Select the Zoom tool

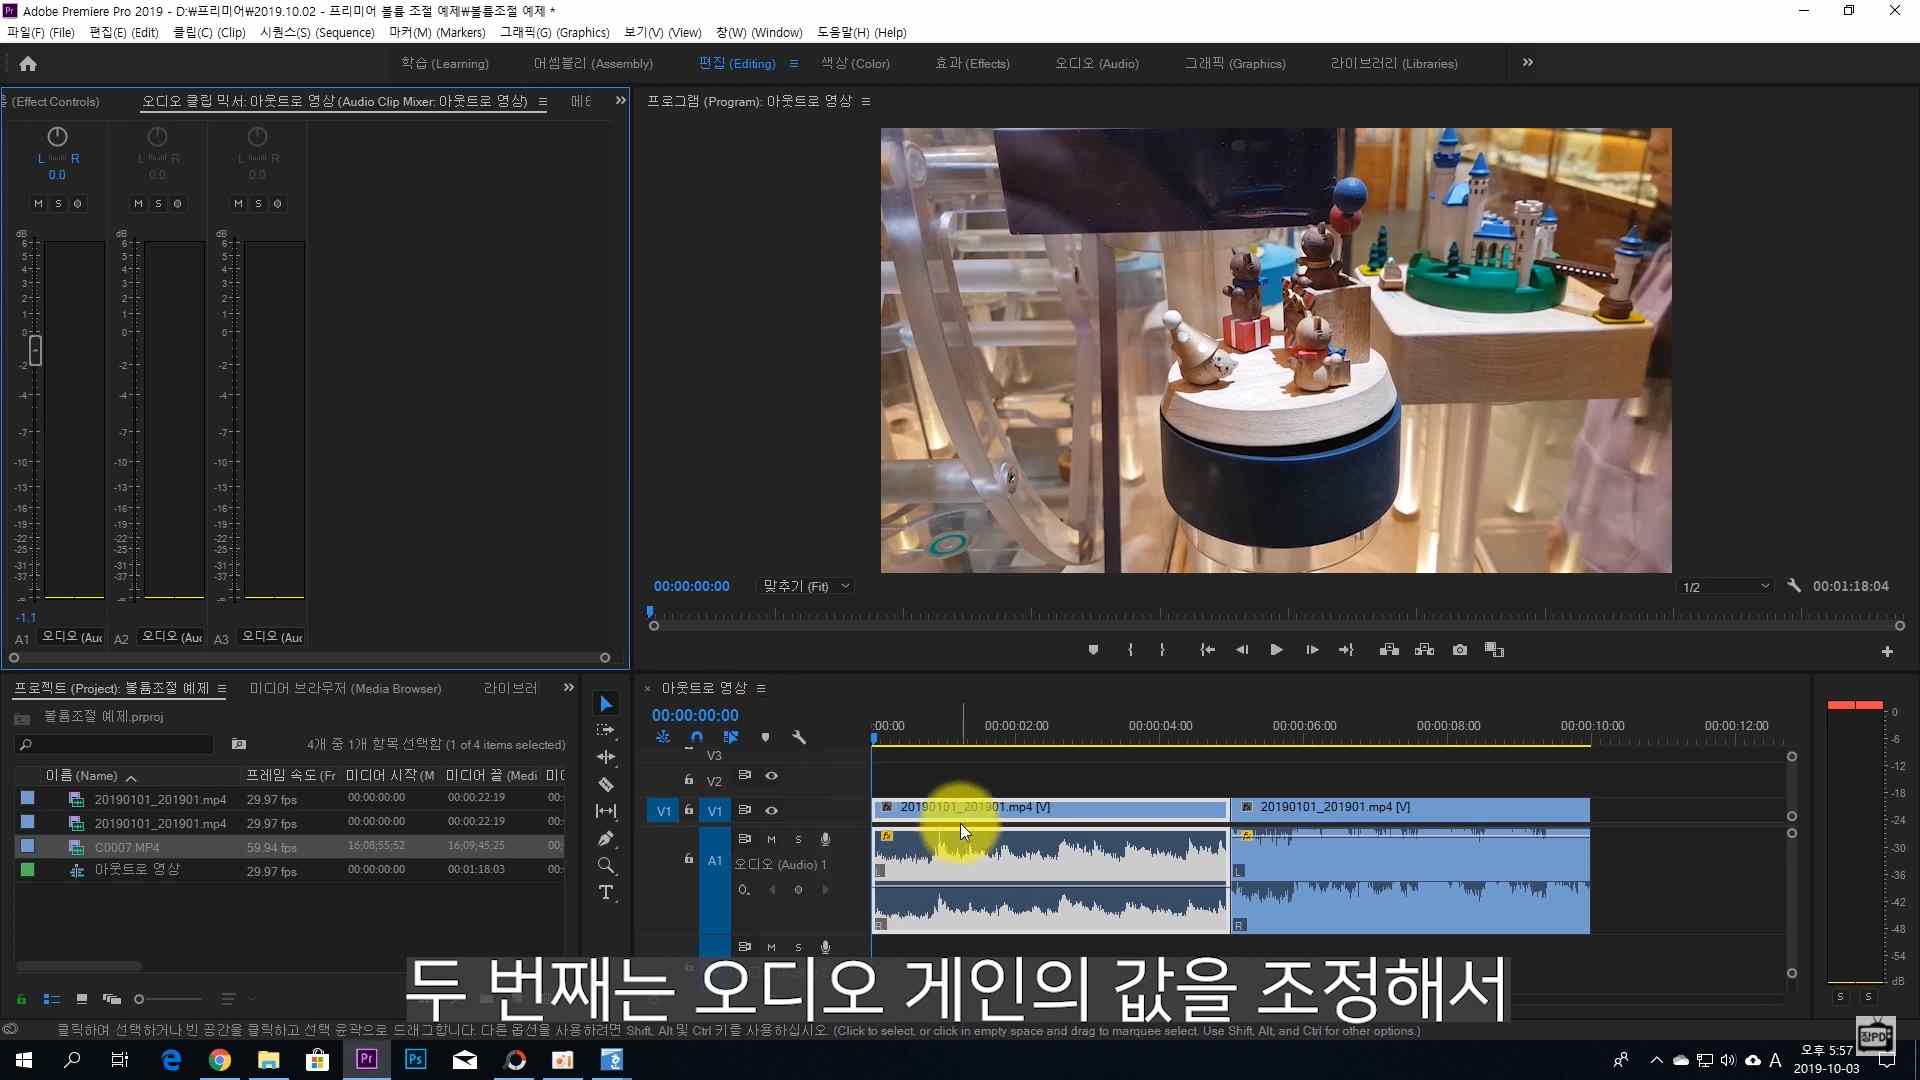click(x=606, y=866)
